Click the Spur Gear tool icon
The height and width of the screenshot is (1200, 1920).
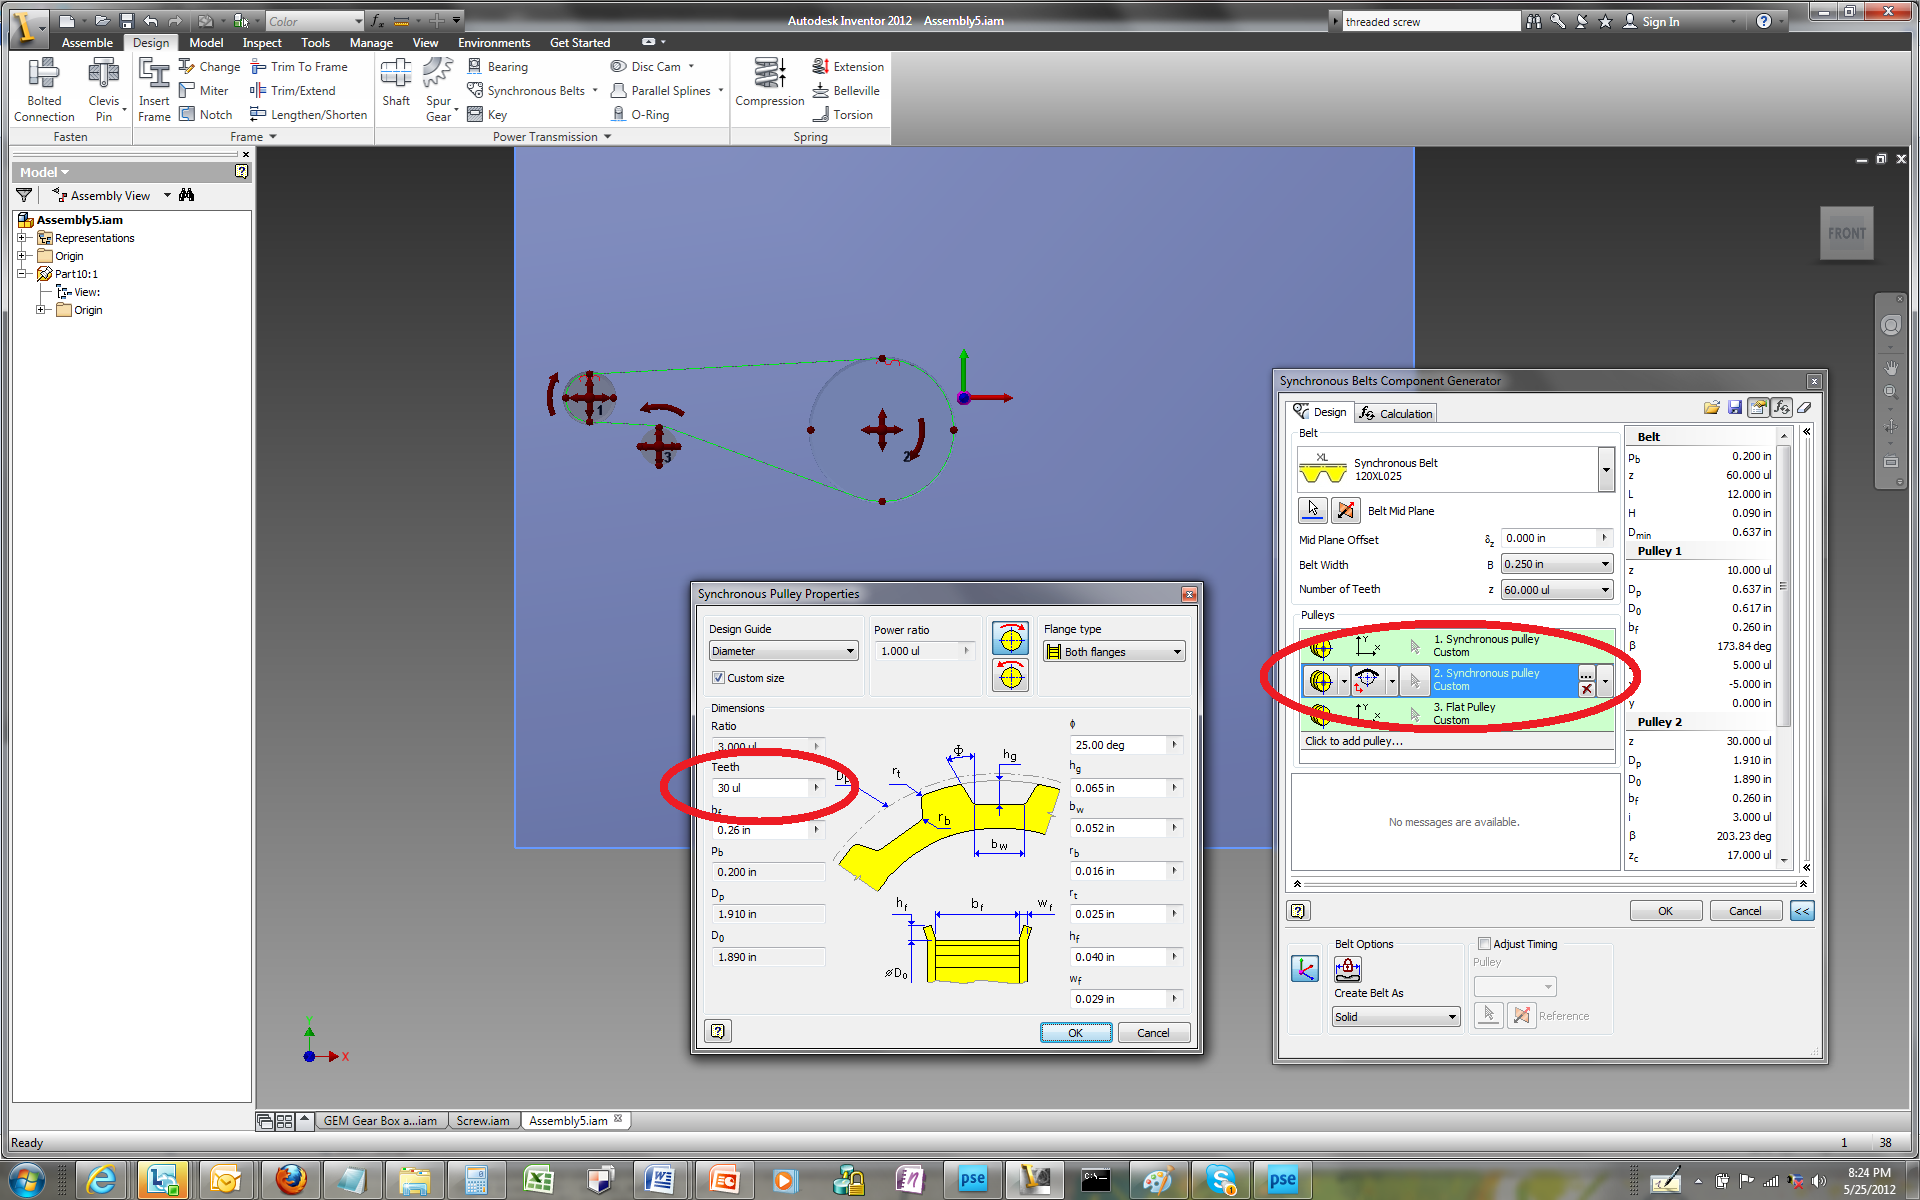[x=437, y=73]
